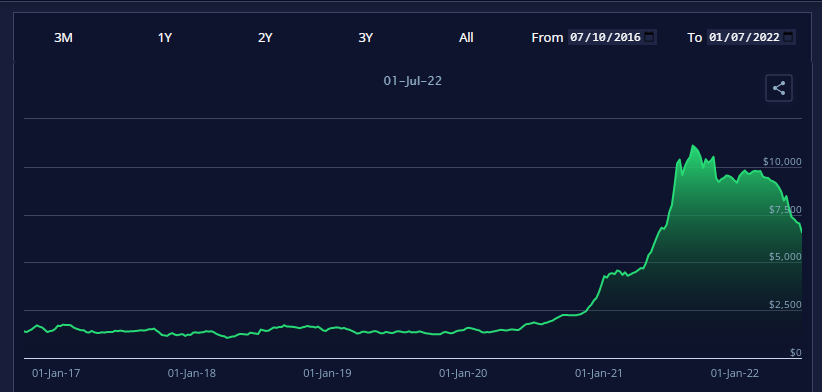This screenshot has width=822, height=392.
Task: Click the $10,000 price axis label
Action: (x=782, y=161)
